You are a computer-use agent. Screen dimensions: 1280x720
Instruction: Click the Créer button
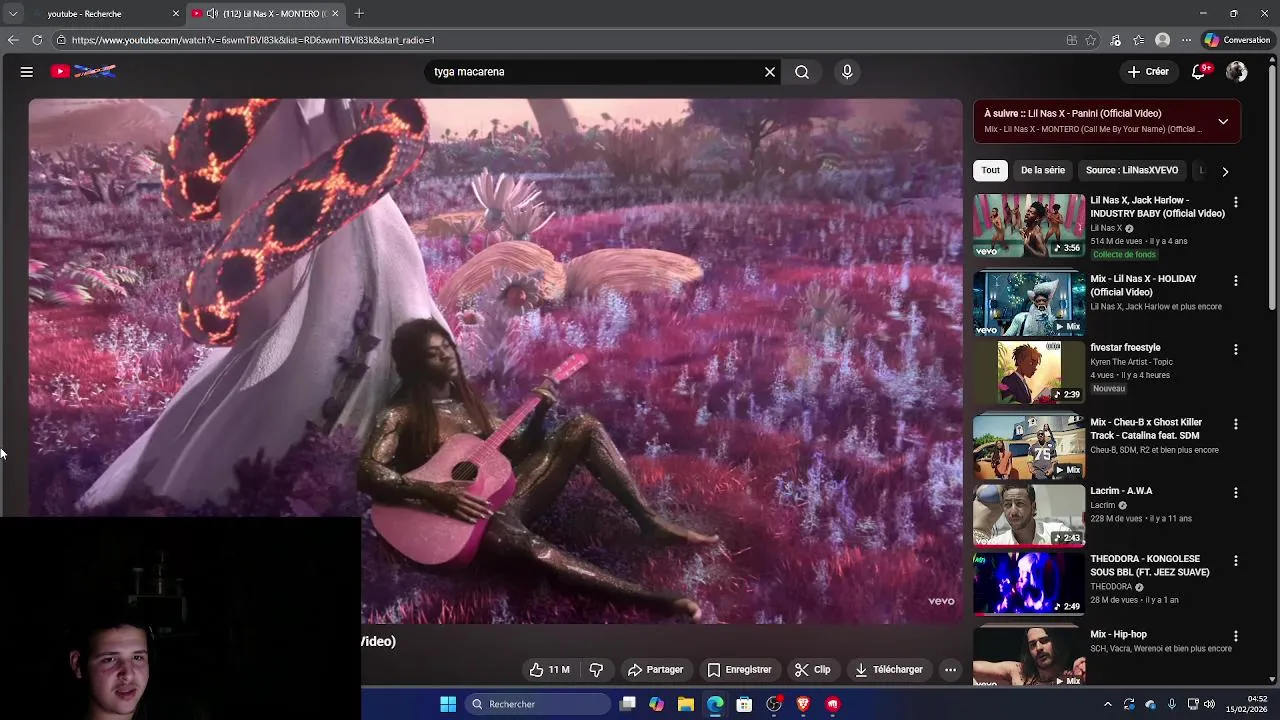tap(1148, 72)
